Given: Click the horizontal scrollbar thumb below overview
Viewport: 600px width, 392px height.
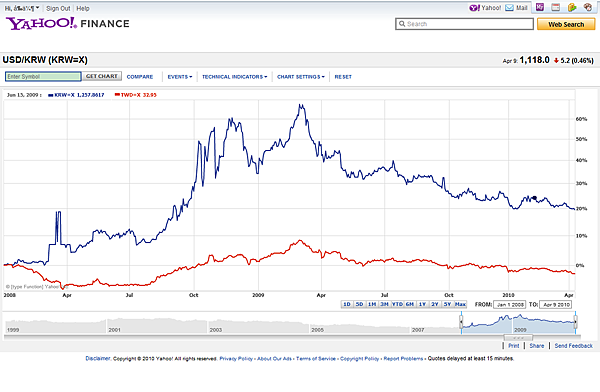Looking at the screenshot, I should tap(518, 338).
